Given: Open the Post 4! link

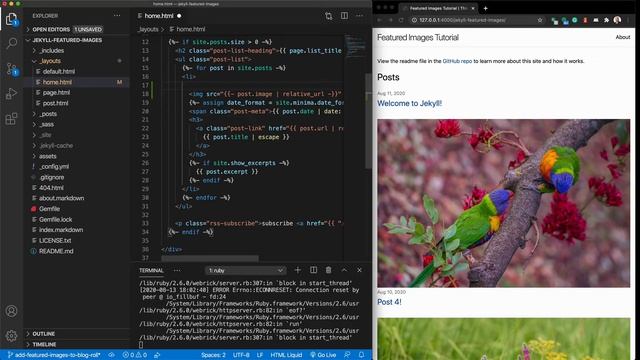Looking at the screenshot, I should 389,302.
